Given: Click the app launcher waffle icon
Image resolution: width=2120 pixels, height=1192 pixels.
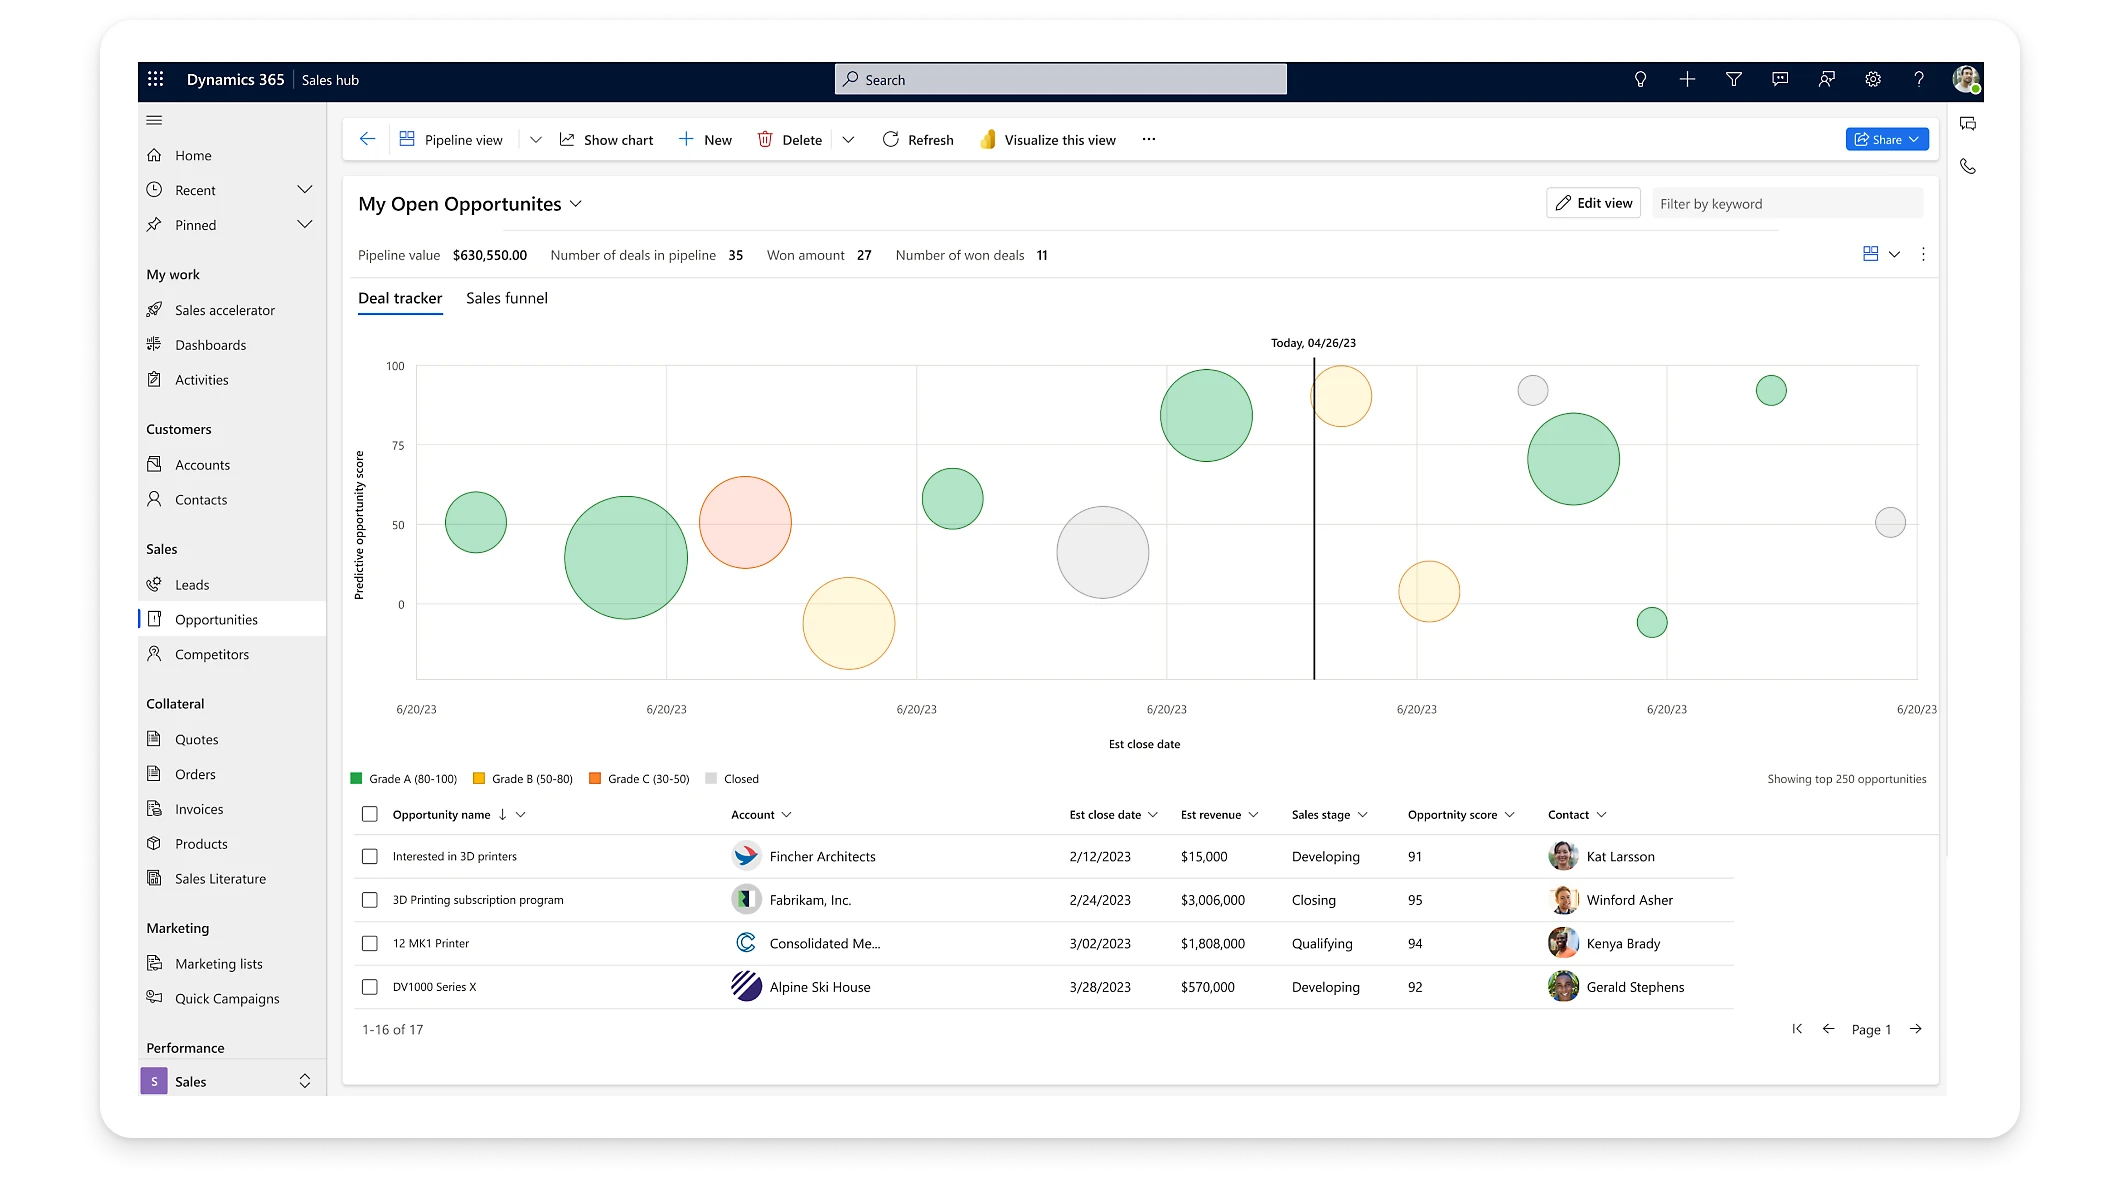Looking at the screenshot, I should click(155, 80).
